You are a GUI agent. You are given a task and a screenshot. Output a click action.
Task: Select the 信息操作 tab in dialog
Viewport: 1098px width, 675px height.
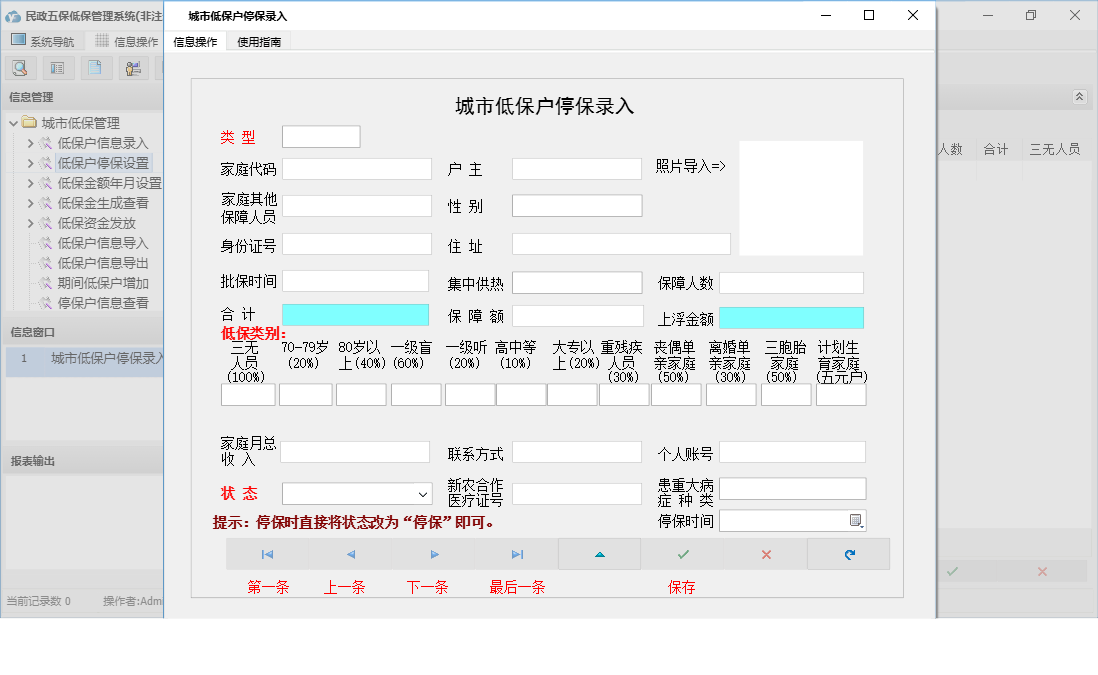coord(195,42)
